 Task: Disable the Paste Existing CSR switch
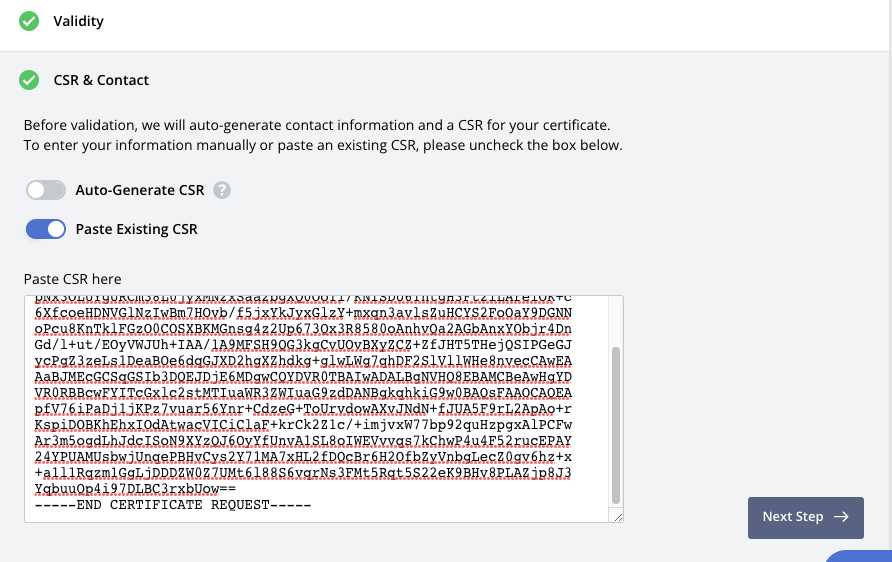(x=46, y=229)
